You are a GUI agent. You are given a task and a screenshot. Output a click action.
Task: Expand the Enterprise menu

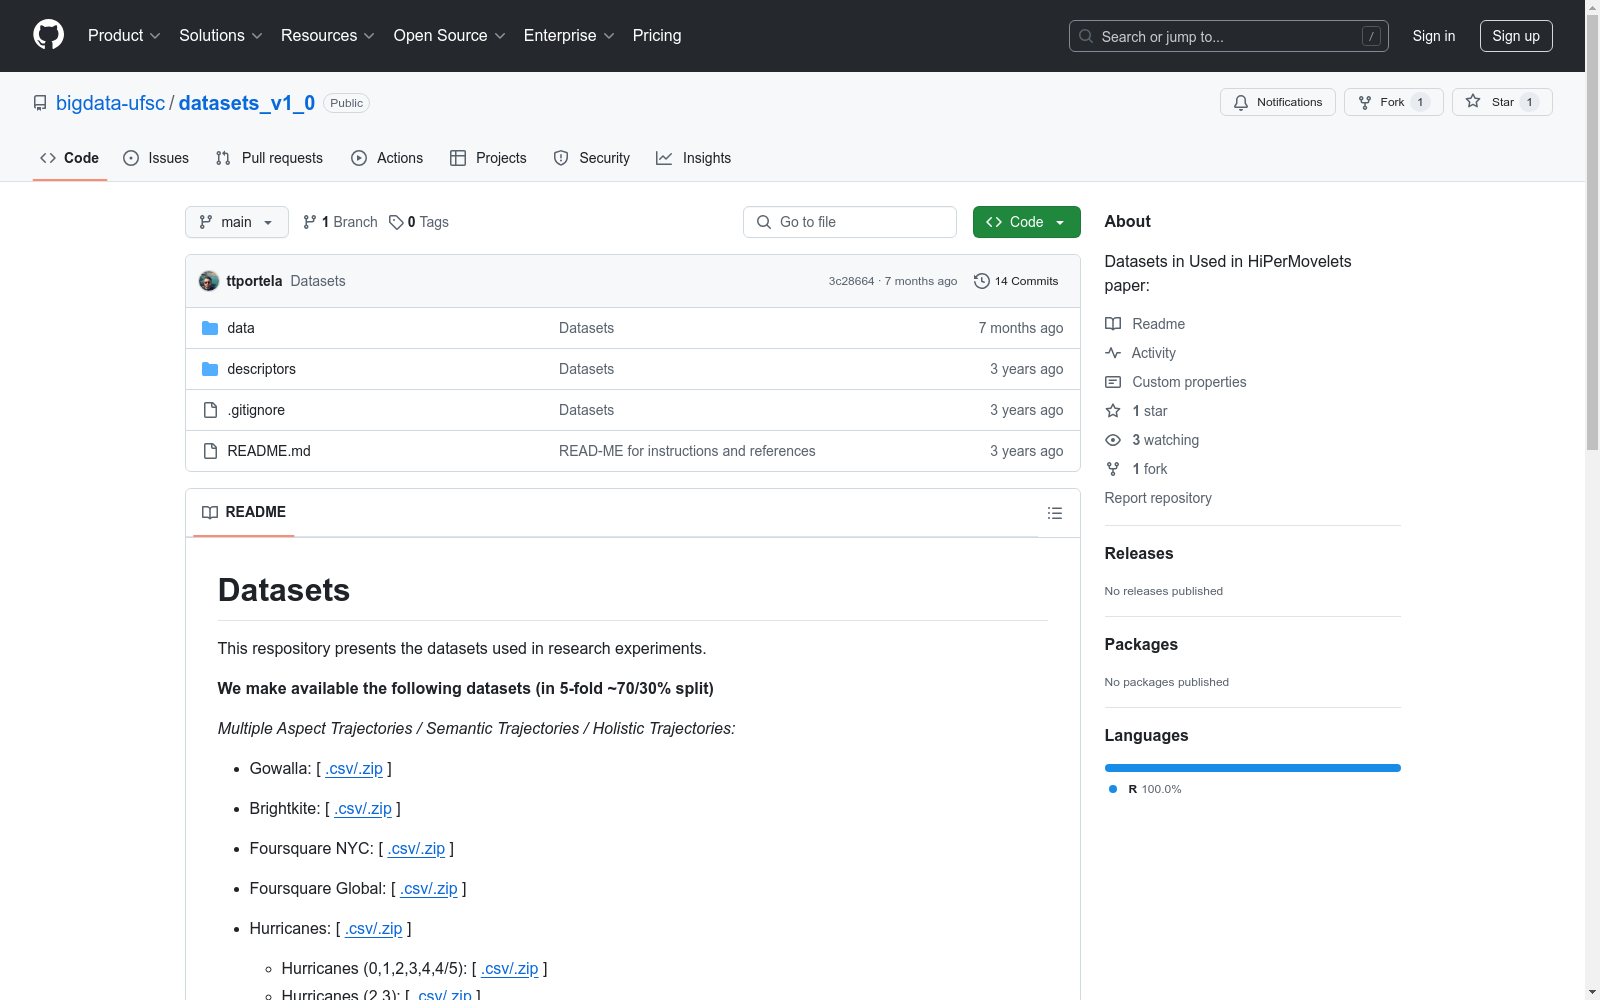569,36
